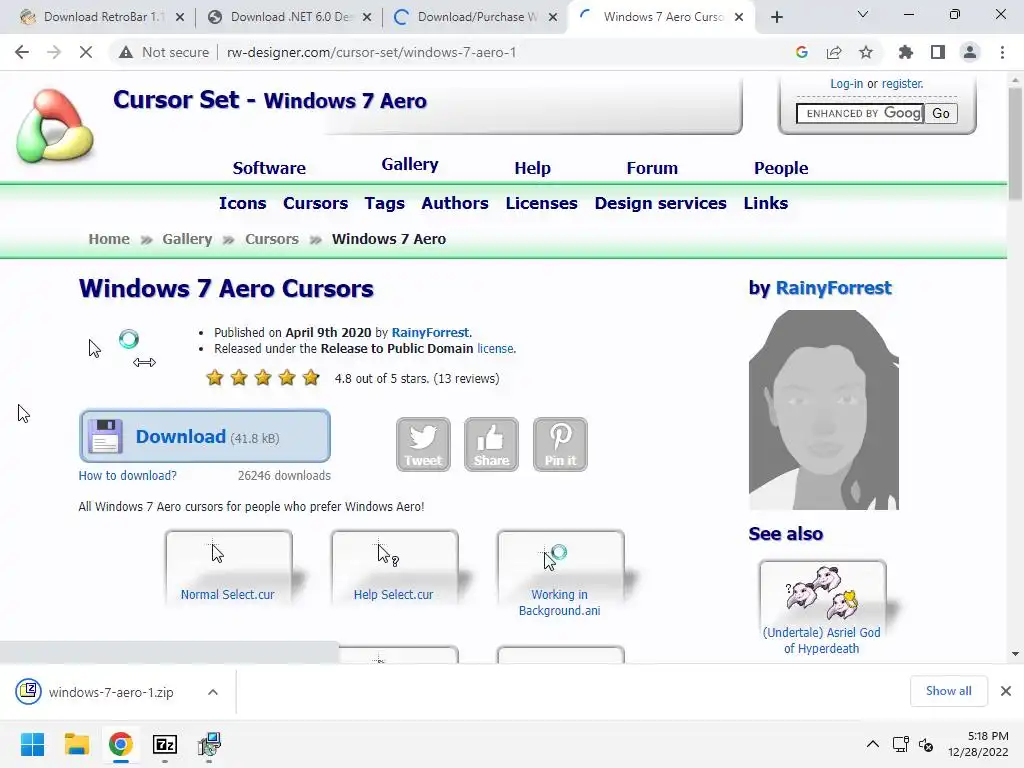This screenshot has height=768, width=1024.
Task: Share this page via share icon
Action: (x=834, y=52)
